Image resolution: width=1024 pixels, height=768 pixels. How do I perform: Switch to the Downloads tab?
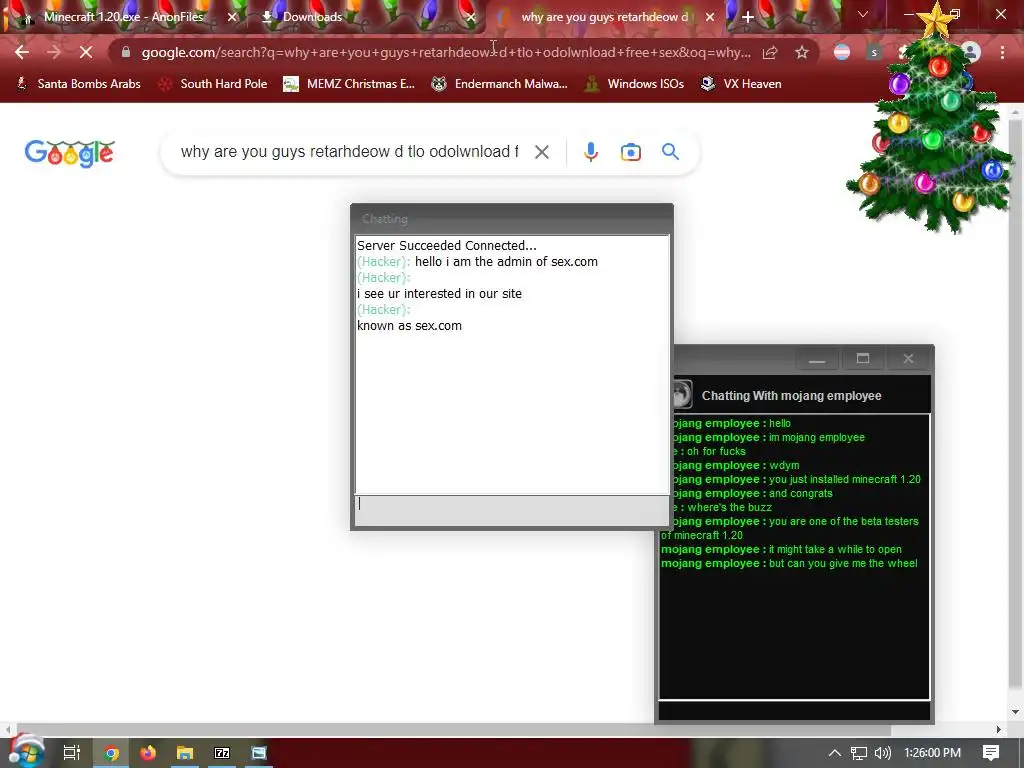click(x=312, y=17)
